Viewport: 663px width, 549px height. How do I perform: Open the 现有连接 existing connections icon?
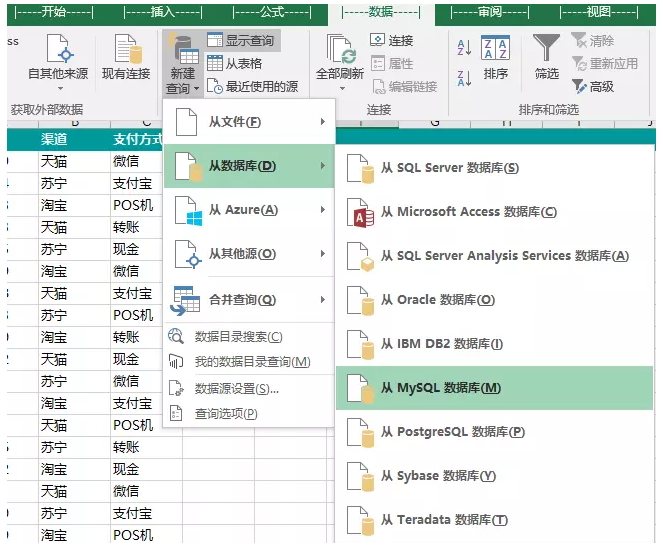(x=127, y=49)
